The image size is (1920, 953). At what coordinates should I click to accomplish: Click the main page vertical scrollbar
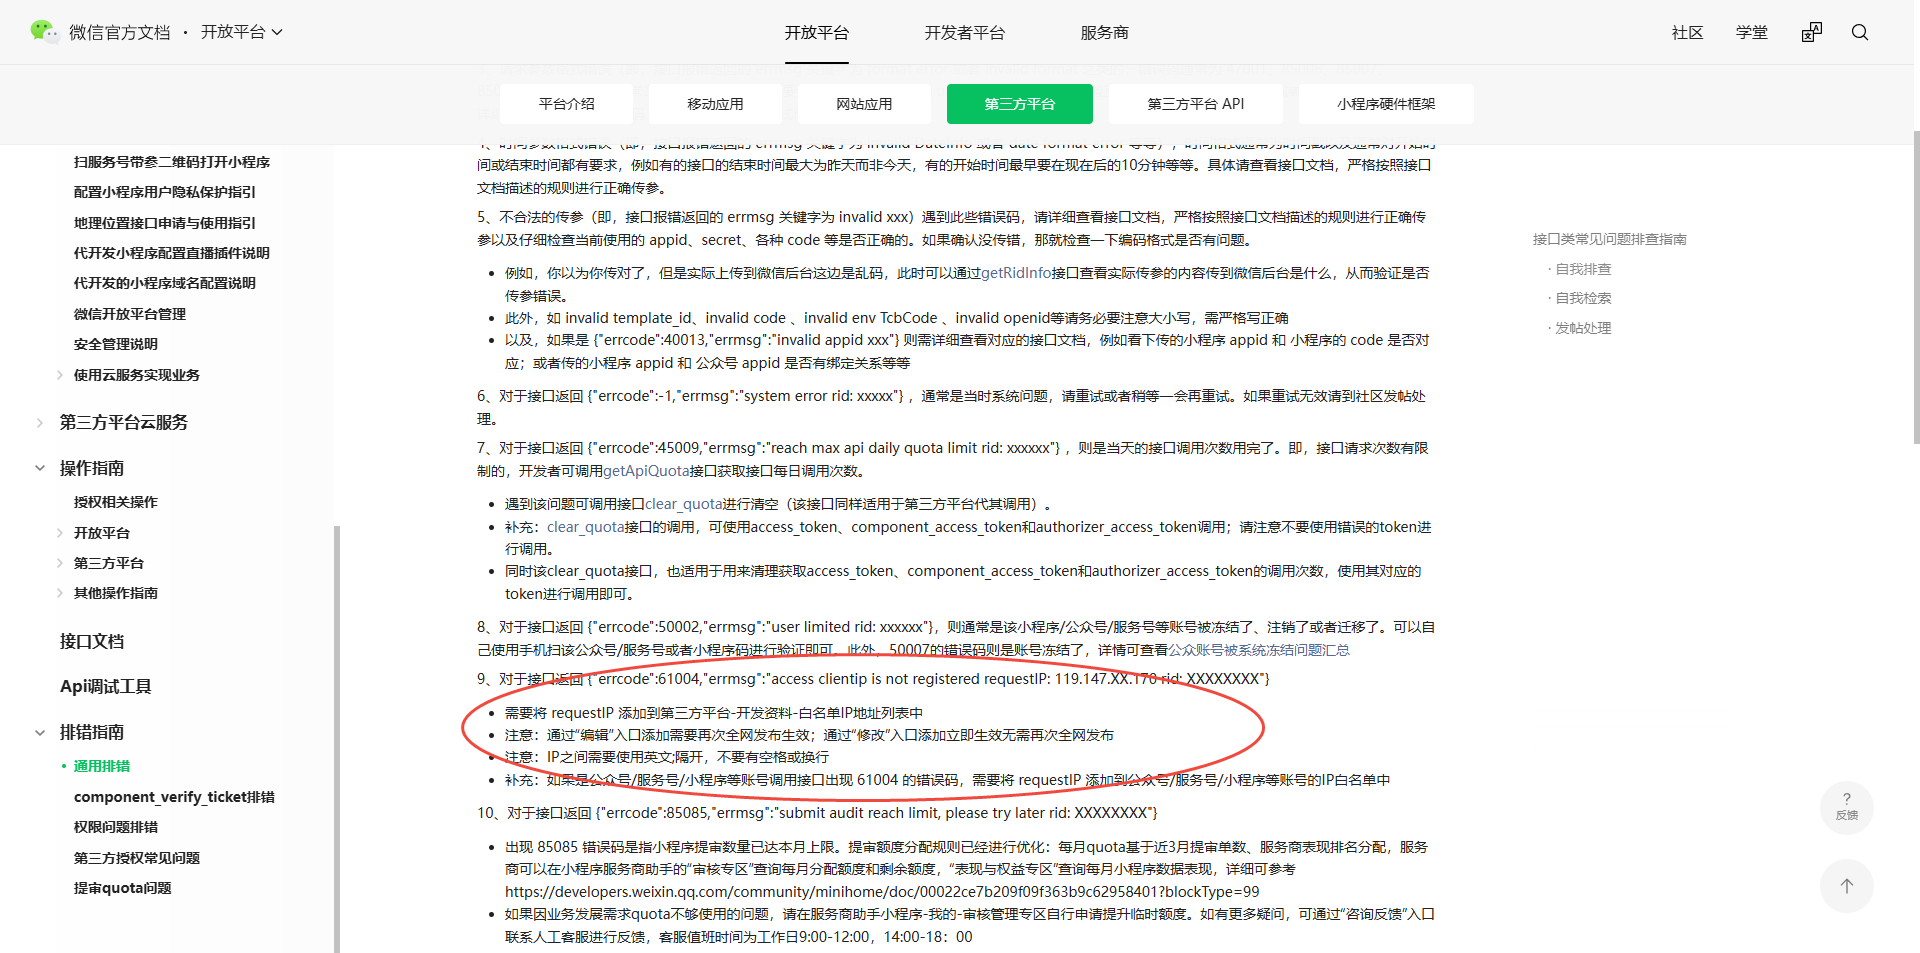coord(1916,288)
